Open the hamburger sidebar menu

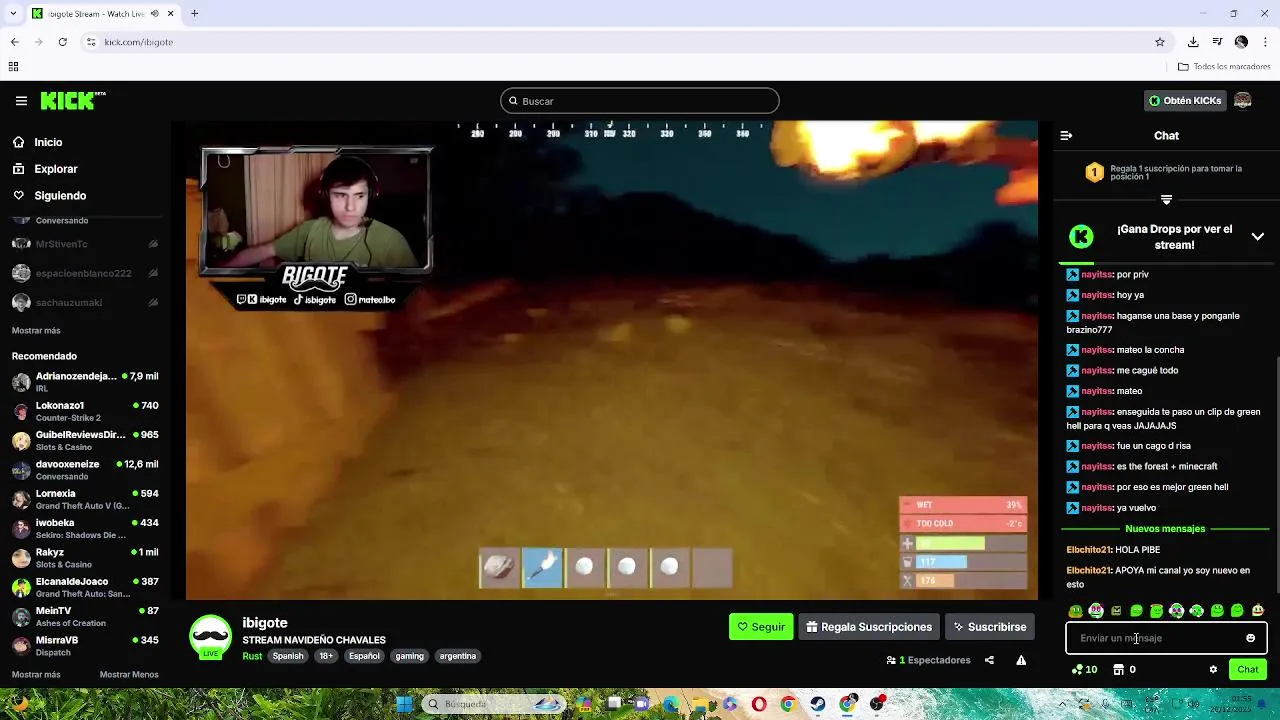coord(21,101)
